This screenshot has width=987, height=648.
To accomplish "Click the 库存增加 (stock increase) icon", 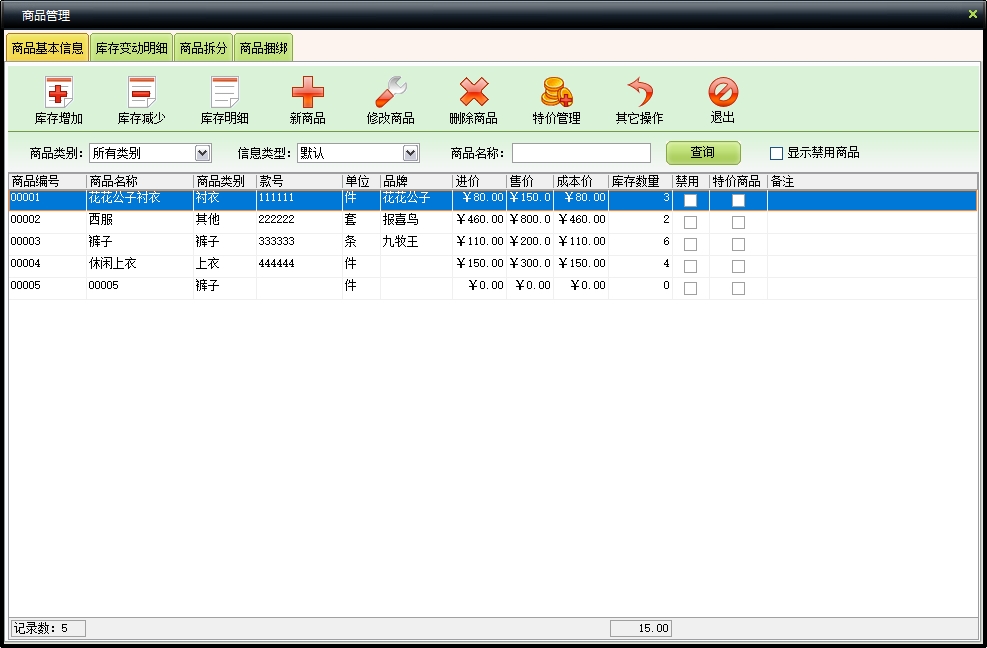I will coord(58,93).
